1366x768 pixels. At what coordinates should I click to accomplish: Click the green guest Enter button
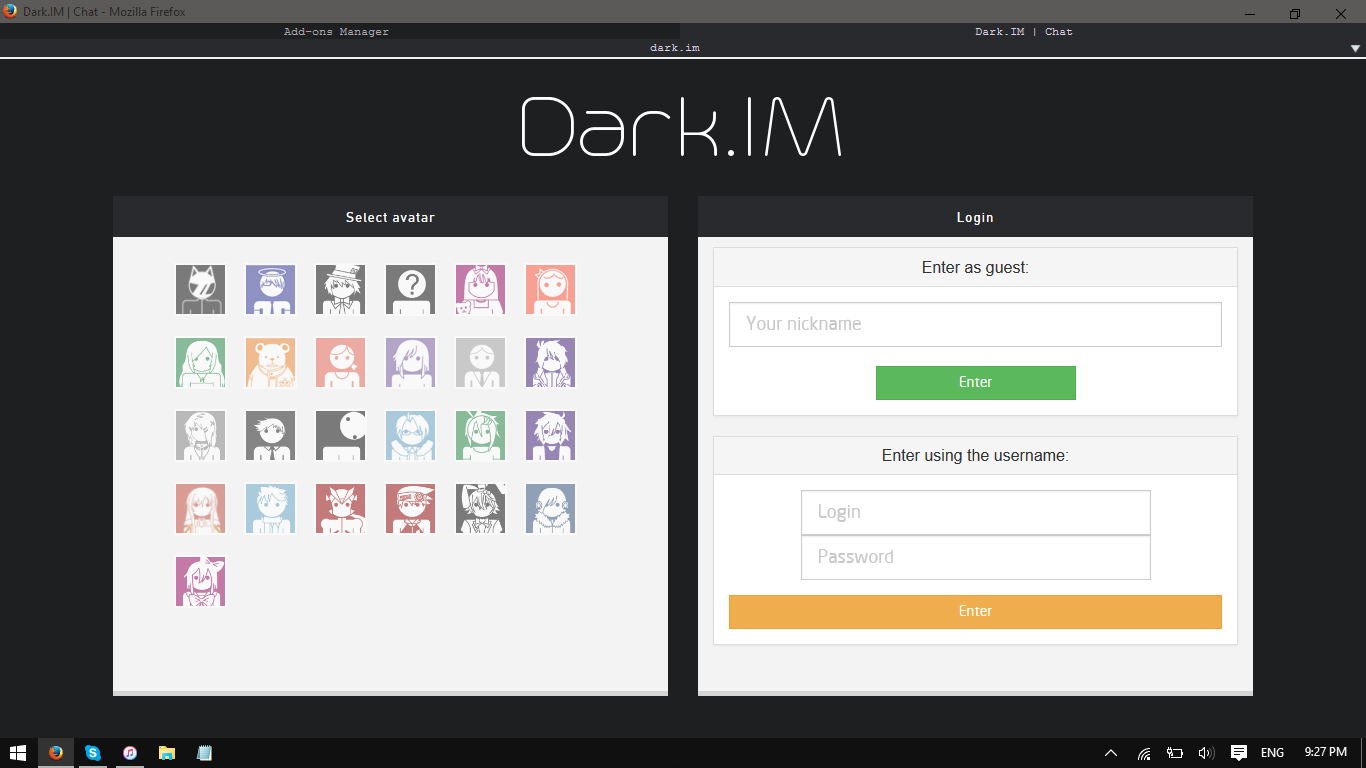coord(975,382)
